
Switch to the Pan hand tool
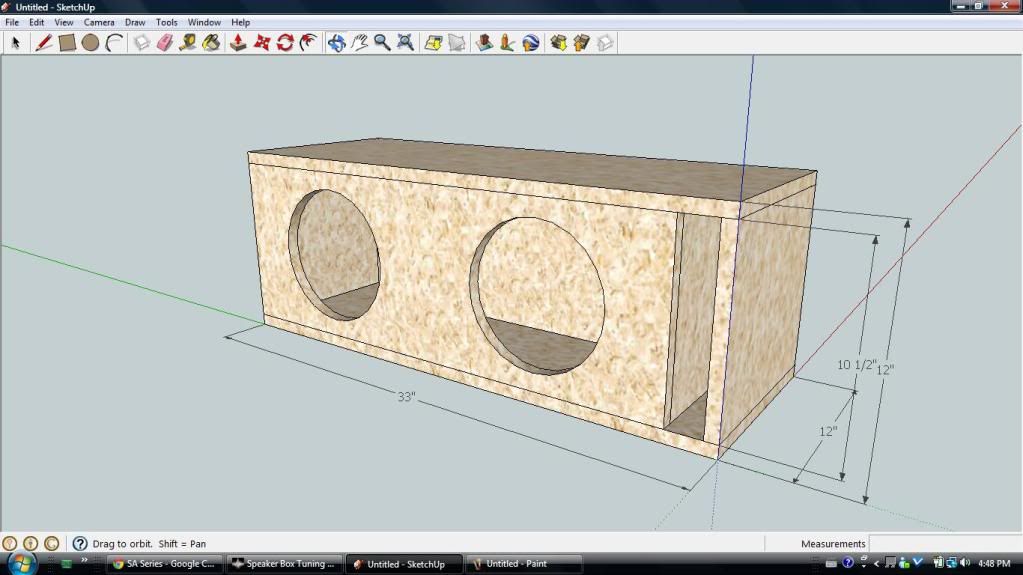point(359,43)
